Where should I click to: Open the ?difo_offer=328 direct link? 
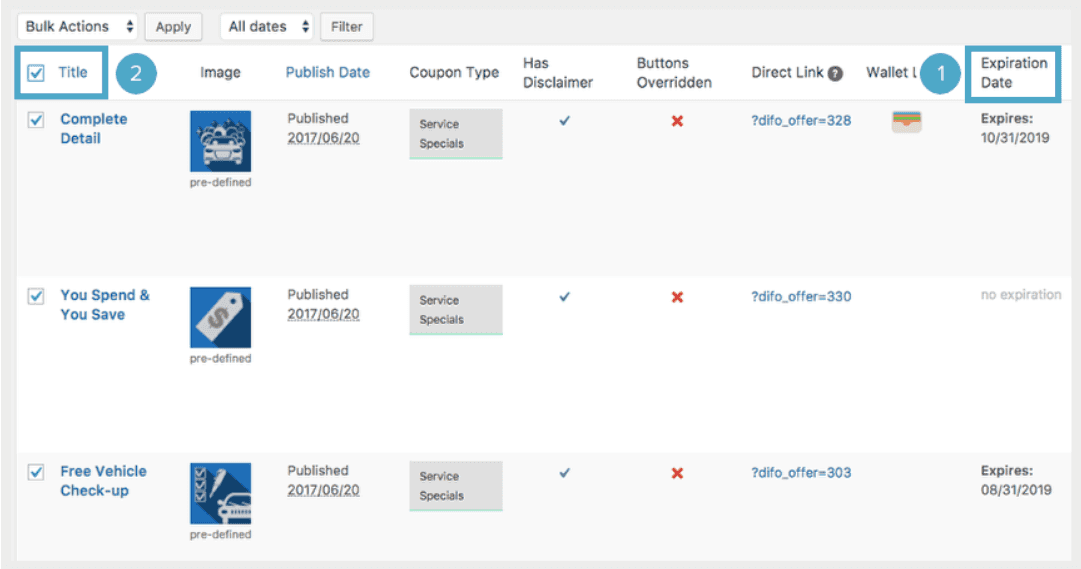tap(801, 121)
